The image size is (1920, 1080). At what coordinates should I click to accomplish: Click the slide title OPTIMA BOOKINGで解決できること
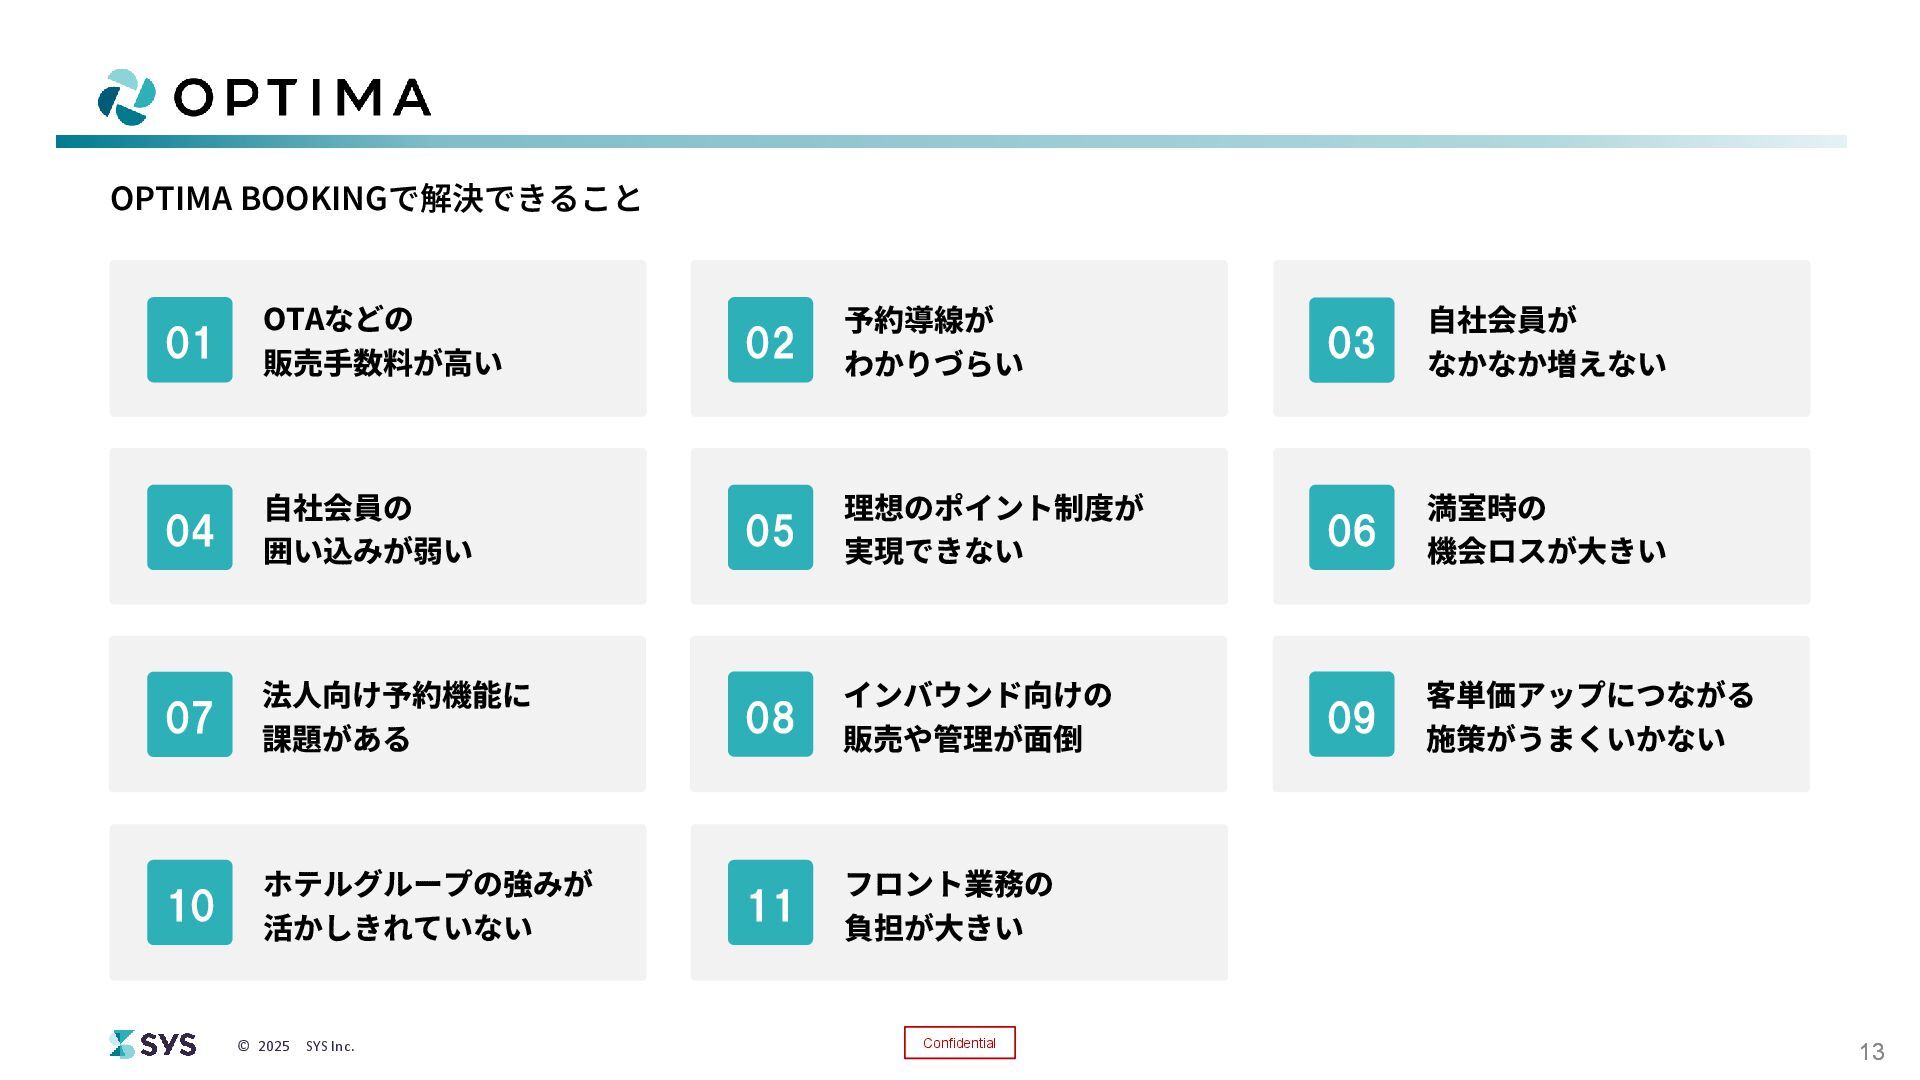coord(376,198)
